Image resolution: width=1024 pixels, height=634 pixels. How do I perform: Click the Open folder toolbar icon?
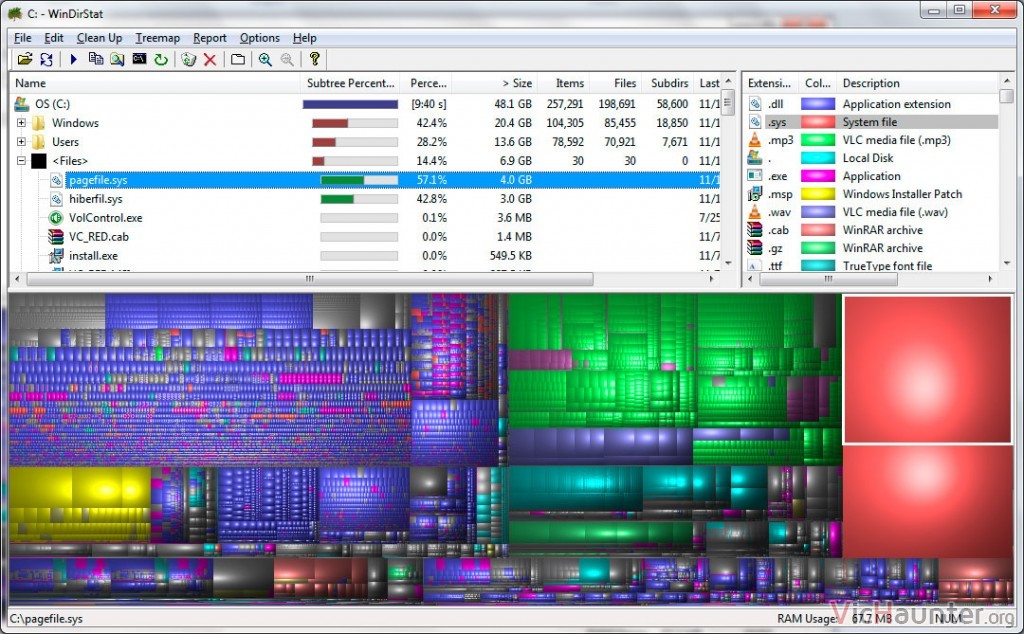pos(25,59)
